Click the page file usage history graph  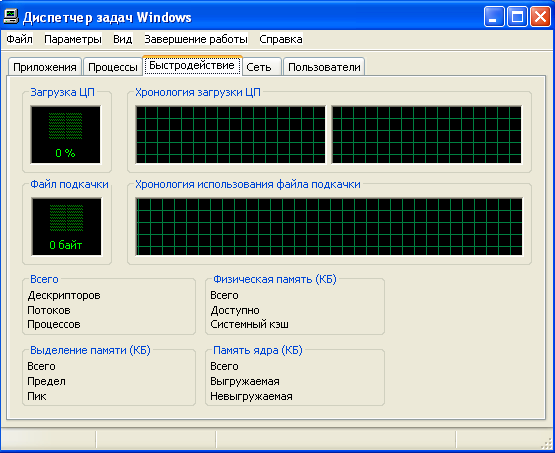(x=329, y=226)
